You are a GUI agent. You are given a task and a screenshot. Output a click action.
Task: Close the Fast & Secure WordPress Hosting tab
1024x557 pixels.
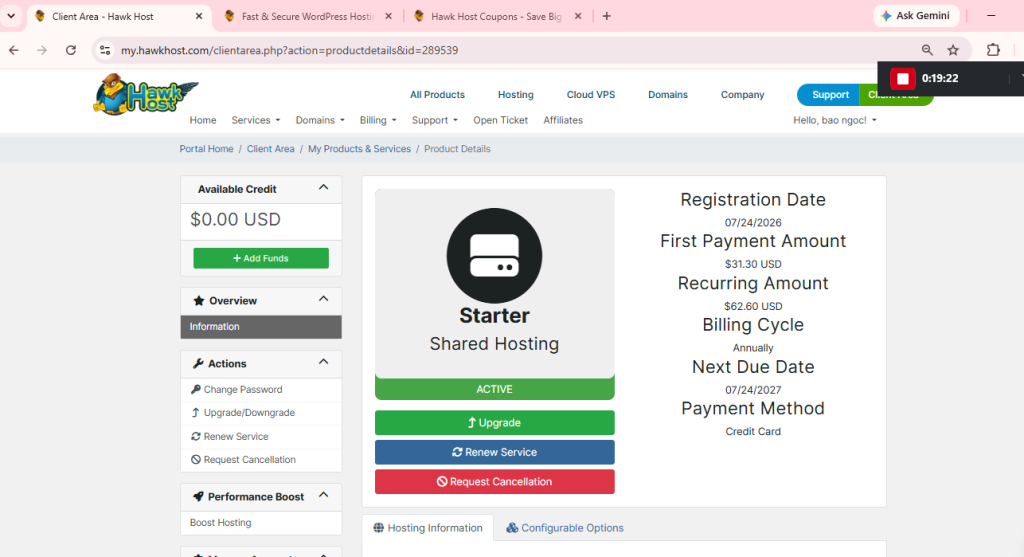tap(389, 16)
